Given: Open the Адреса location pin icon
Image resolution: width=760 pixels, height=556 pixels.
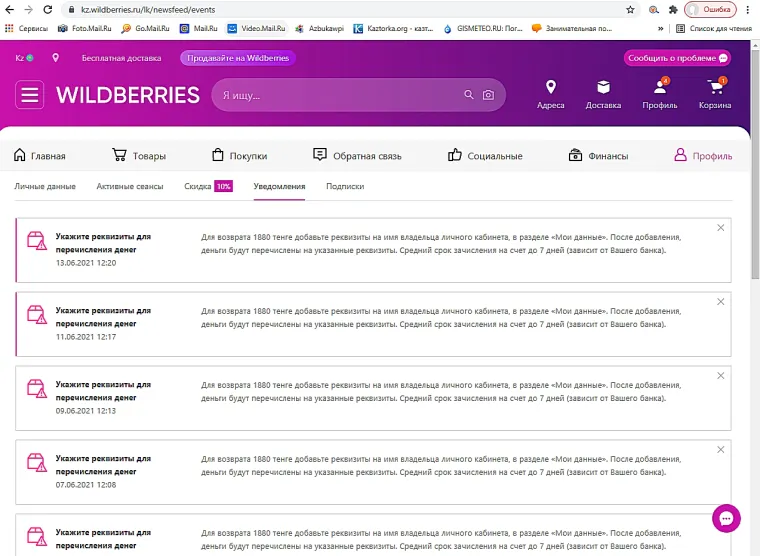Looking at the screenshot, I should [x=550, y=88].
